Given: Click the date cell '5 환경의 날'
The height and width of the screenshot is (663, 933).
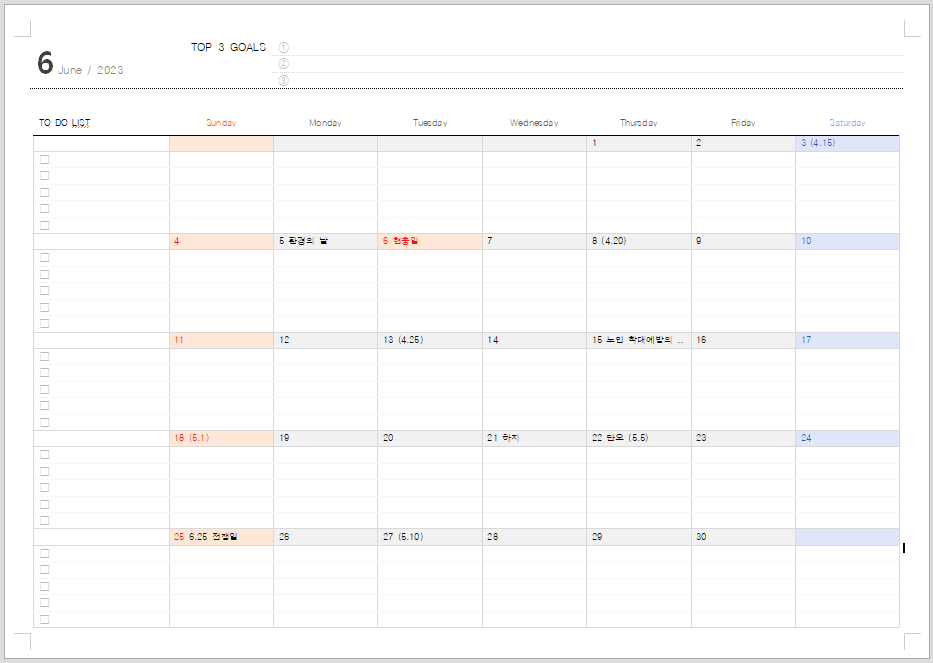Looking at the screenshot, I should 325,242.
